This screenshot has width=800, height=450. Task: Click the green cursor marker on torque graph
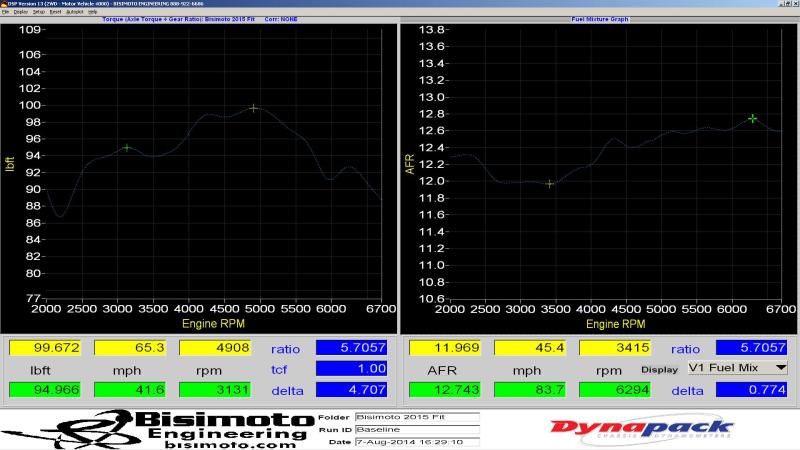[x=127, y=148]
